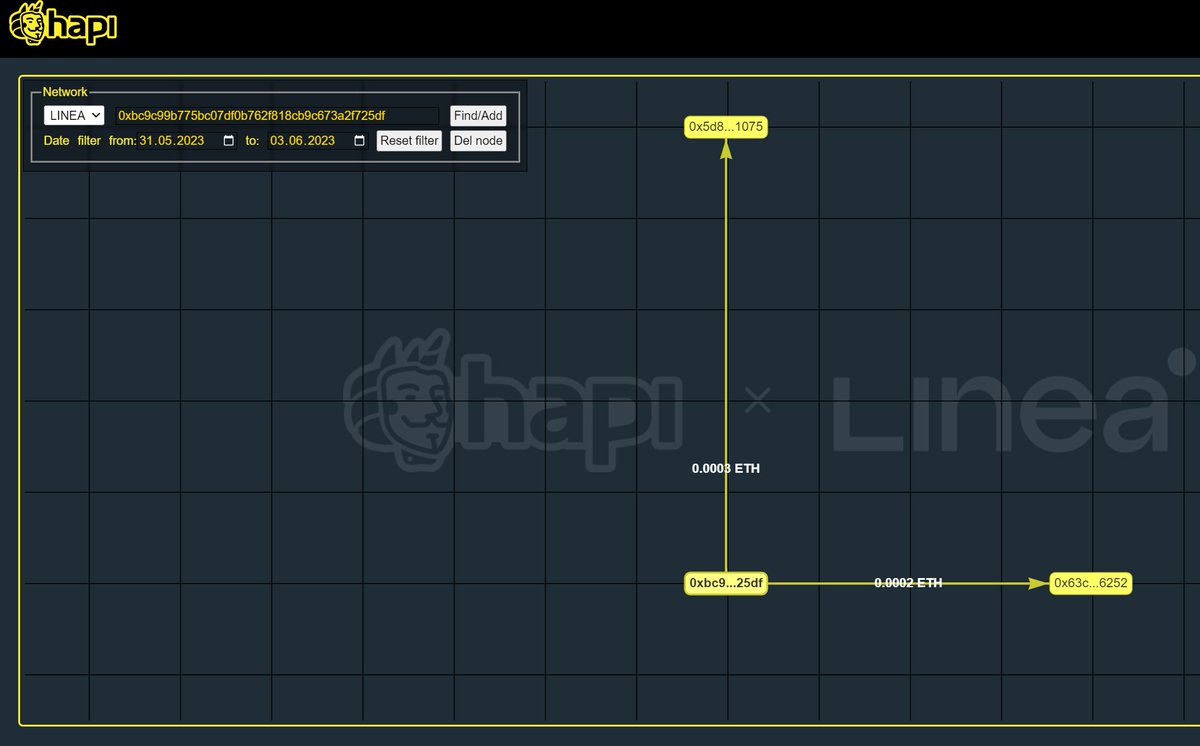The image size is (1200, 746).
Task: Open the LINEA network dropdown
Action: coord(74,116)
